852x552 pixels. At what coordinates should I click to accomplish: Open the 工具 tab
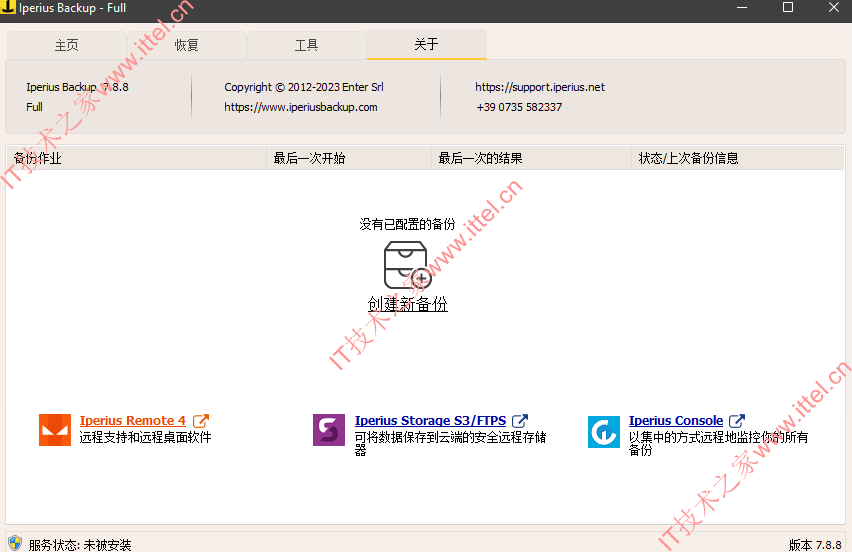coord(306,45)
